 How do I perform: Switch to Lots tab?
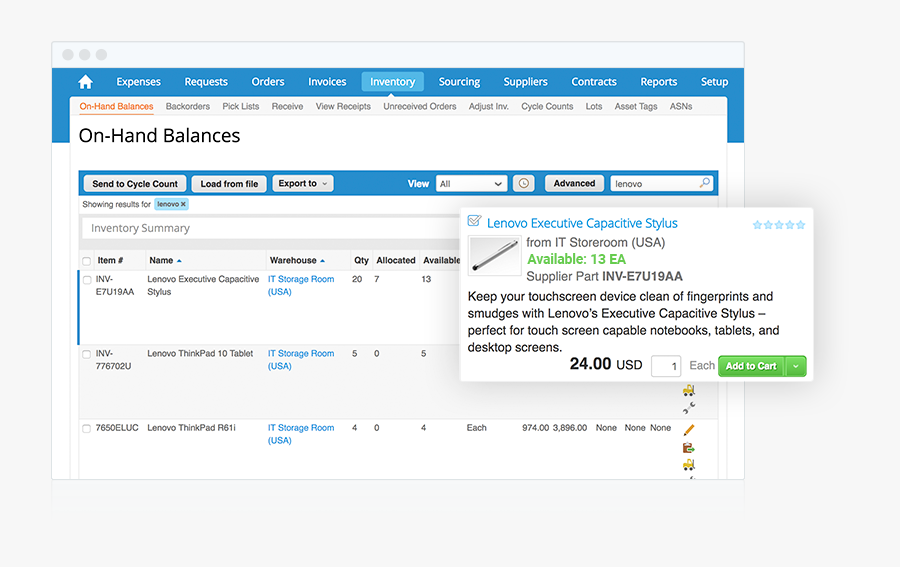593,106
